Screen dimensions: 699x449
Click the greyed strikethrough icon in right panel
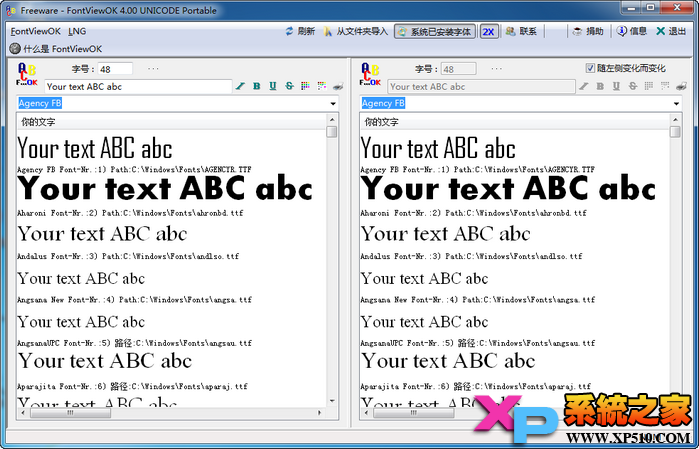click(633, 86)
